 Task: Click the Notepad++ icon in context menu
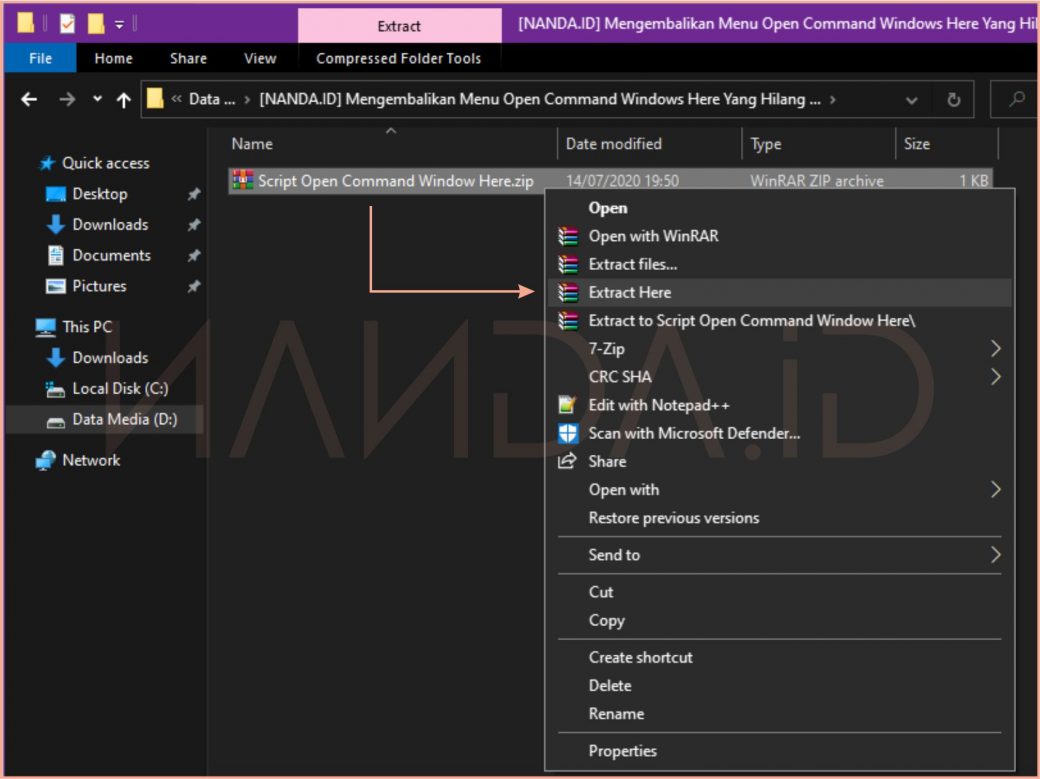[x=568, y=405]
